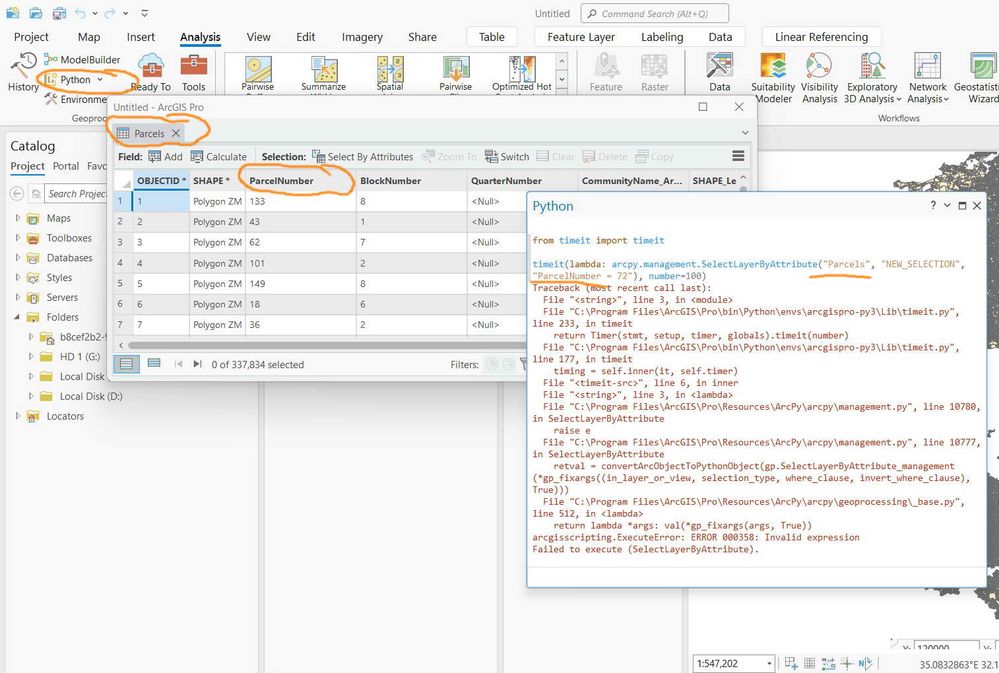Toggle Show All Records view button

click(x=127, y=364)
